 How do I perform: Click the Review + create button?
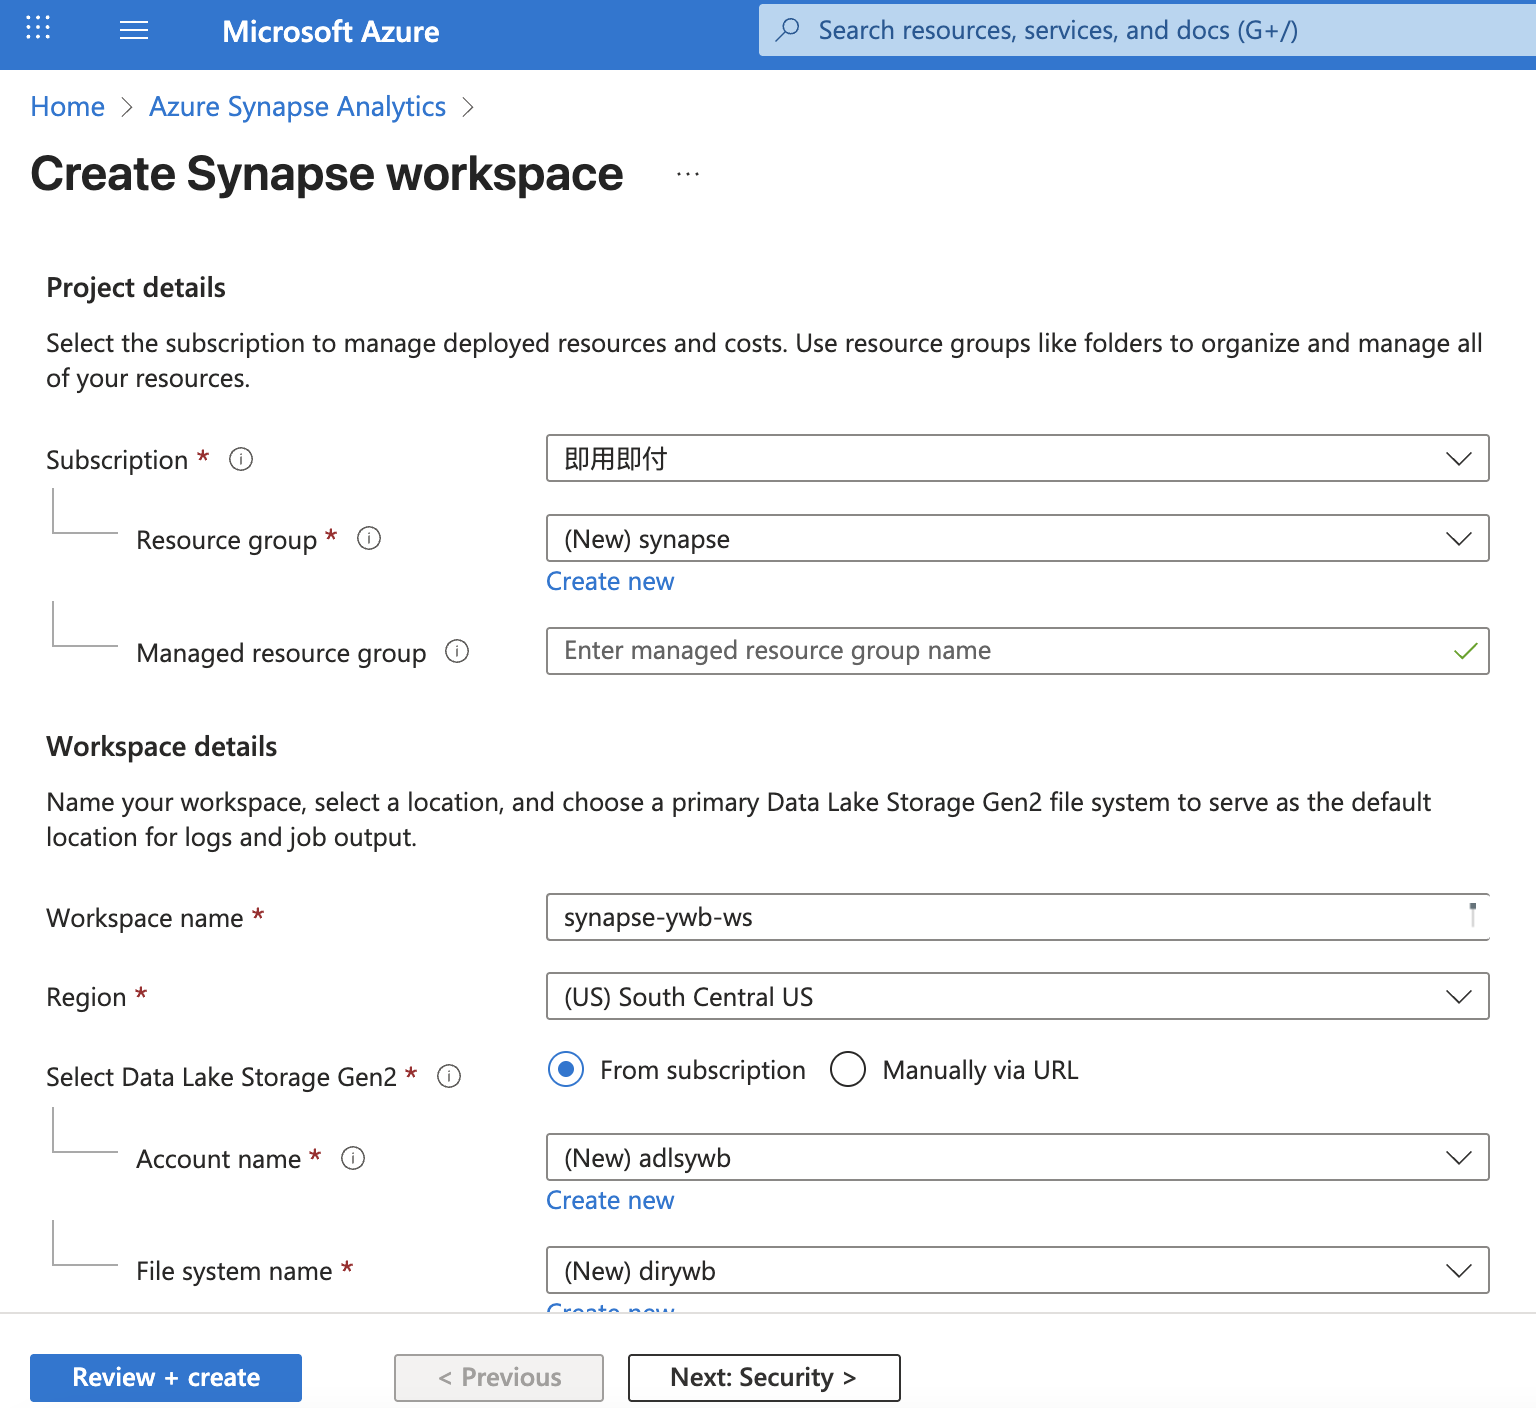pos(165,1377)
